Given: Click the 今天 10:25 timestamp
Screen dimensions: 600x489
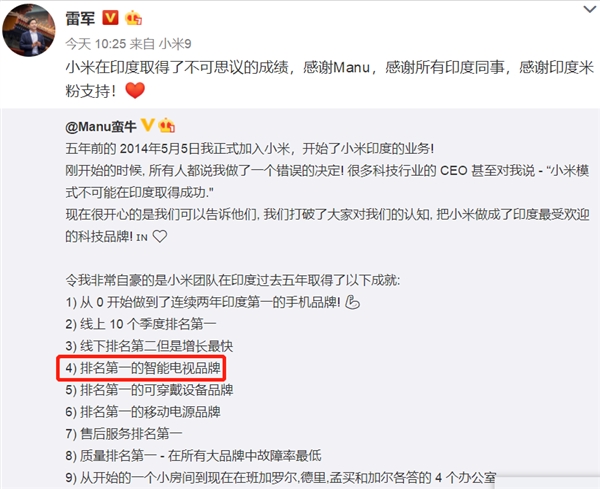Looking at the screenshot, I should point(96,44).
